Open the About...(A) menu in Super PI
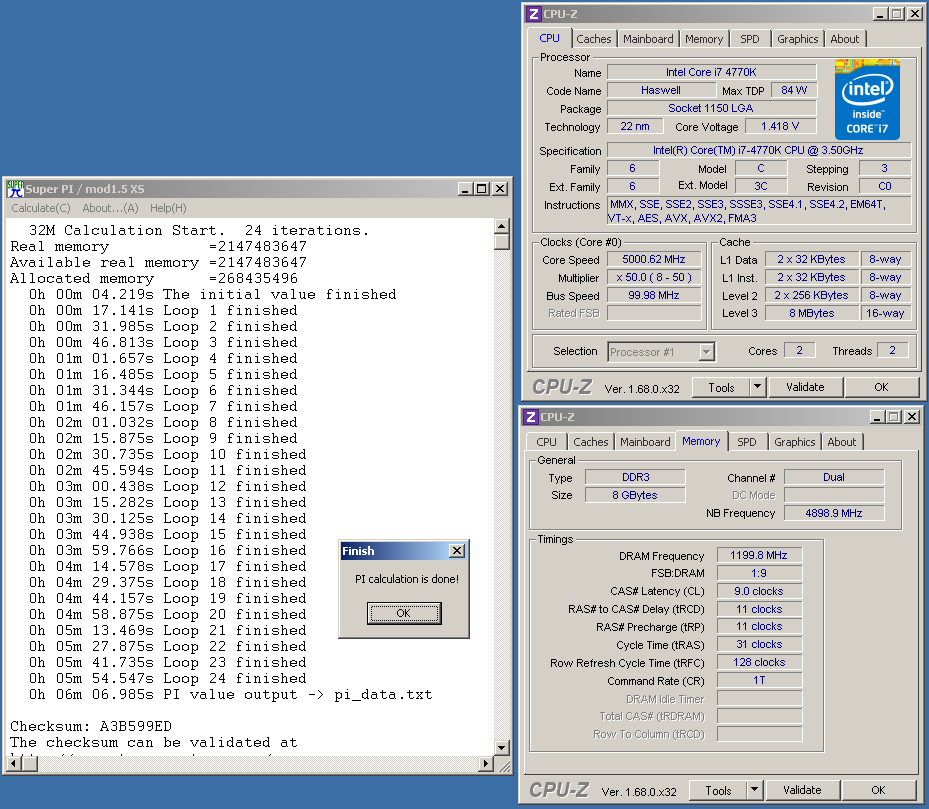The image size is (929, 809). tap(110, 208)
